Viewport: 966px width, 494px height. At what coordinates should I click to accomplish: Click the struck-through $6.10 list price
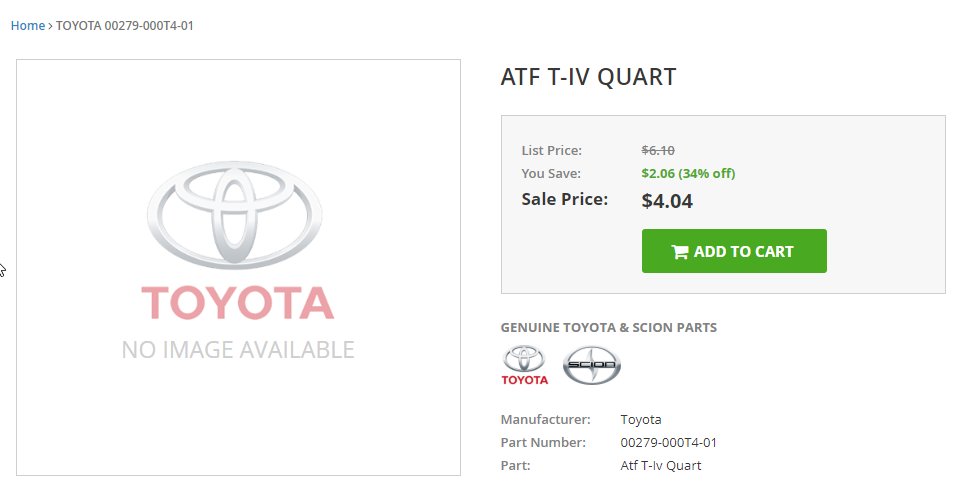(658, 150)
